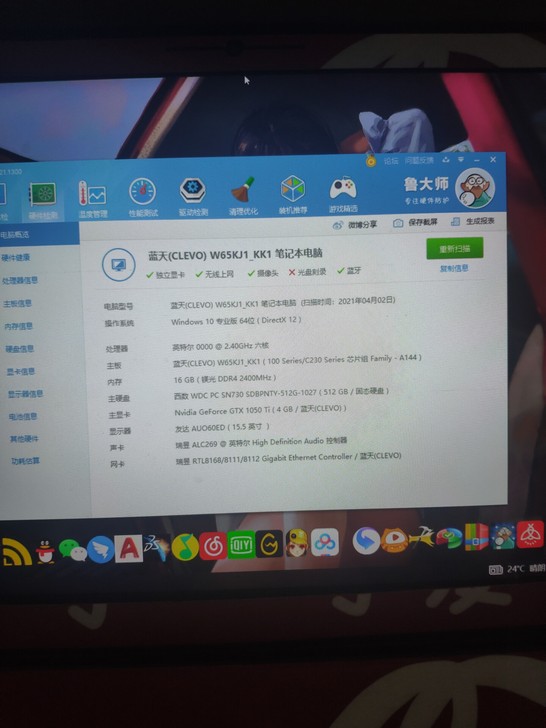Click 无线上网 feature indicator

(x=214, y=274)
